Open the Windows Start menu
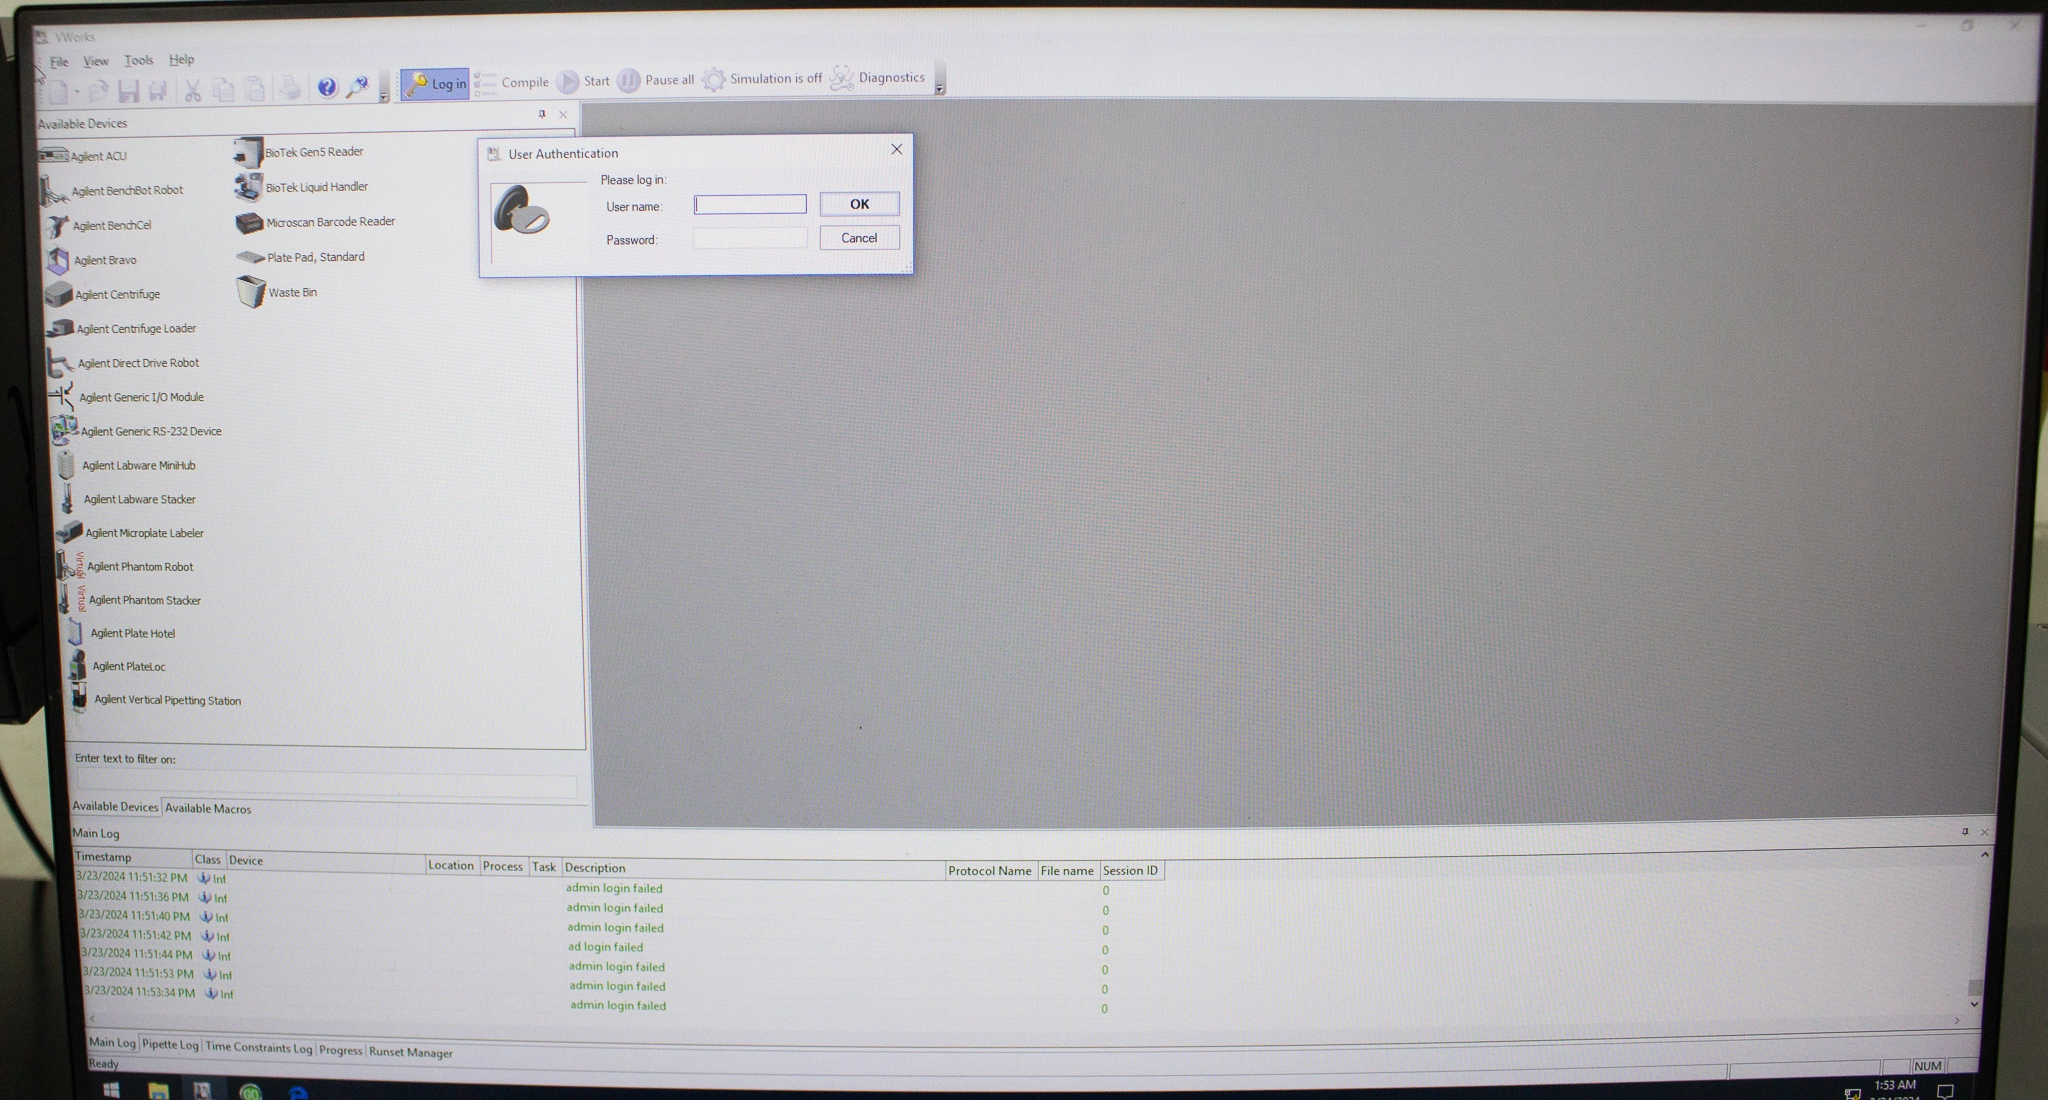 (x=111, y=1090)
